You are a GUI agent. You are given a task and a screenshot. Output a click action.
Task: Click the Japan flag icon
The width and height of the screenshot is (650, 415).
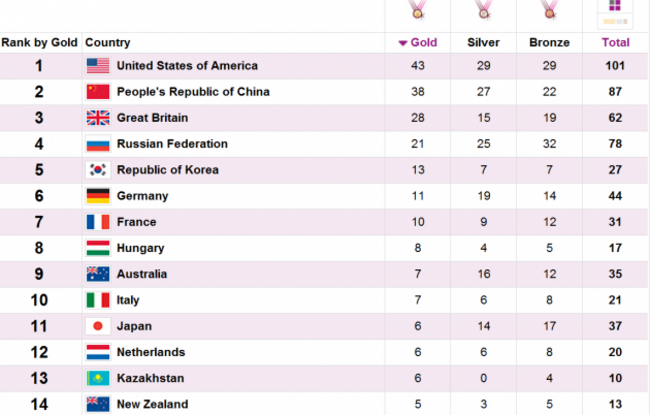click(97, 326)
